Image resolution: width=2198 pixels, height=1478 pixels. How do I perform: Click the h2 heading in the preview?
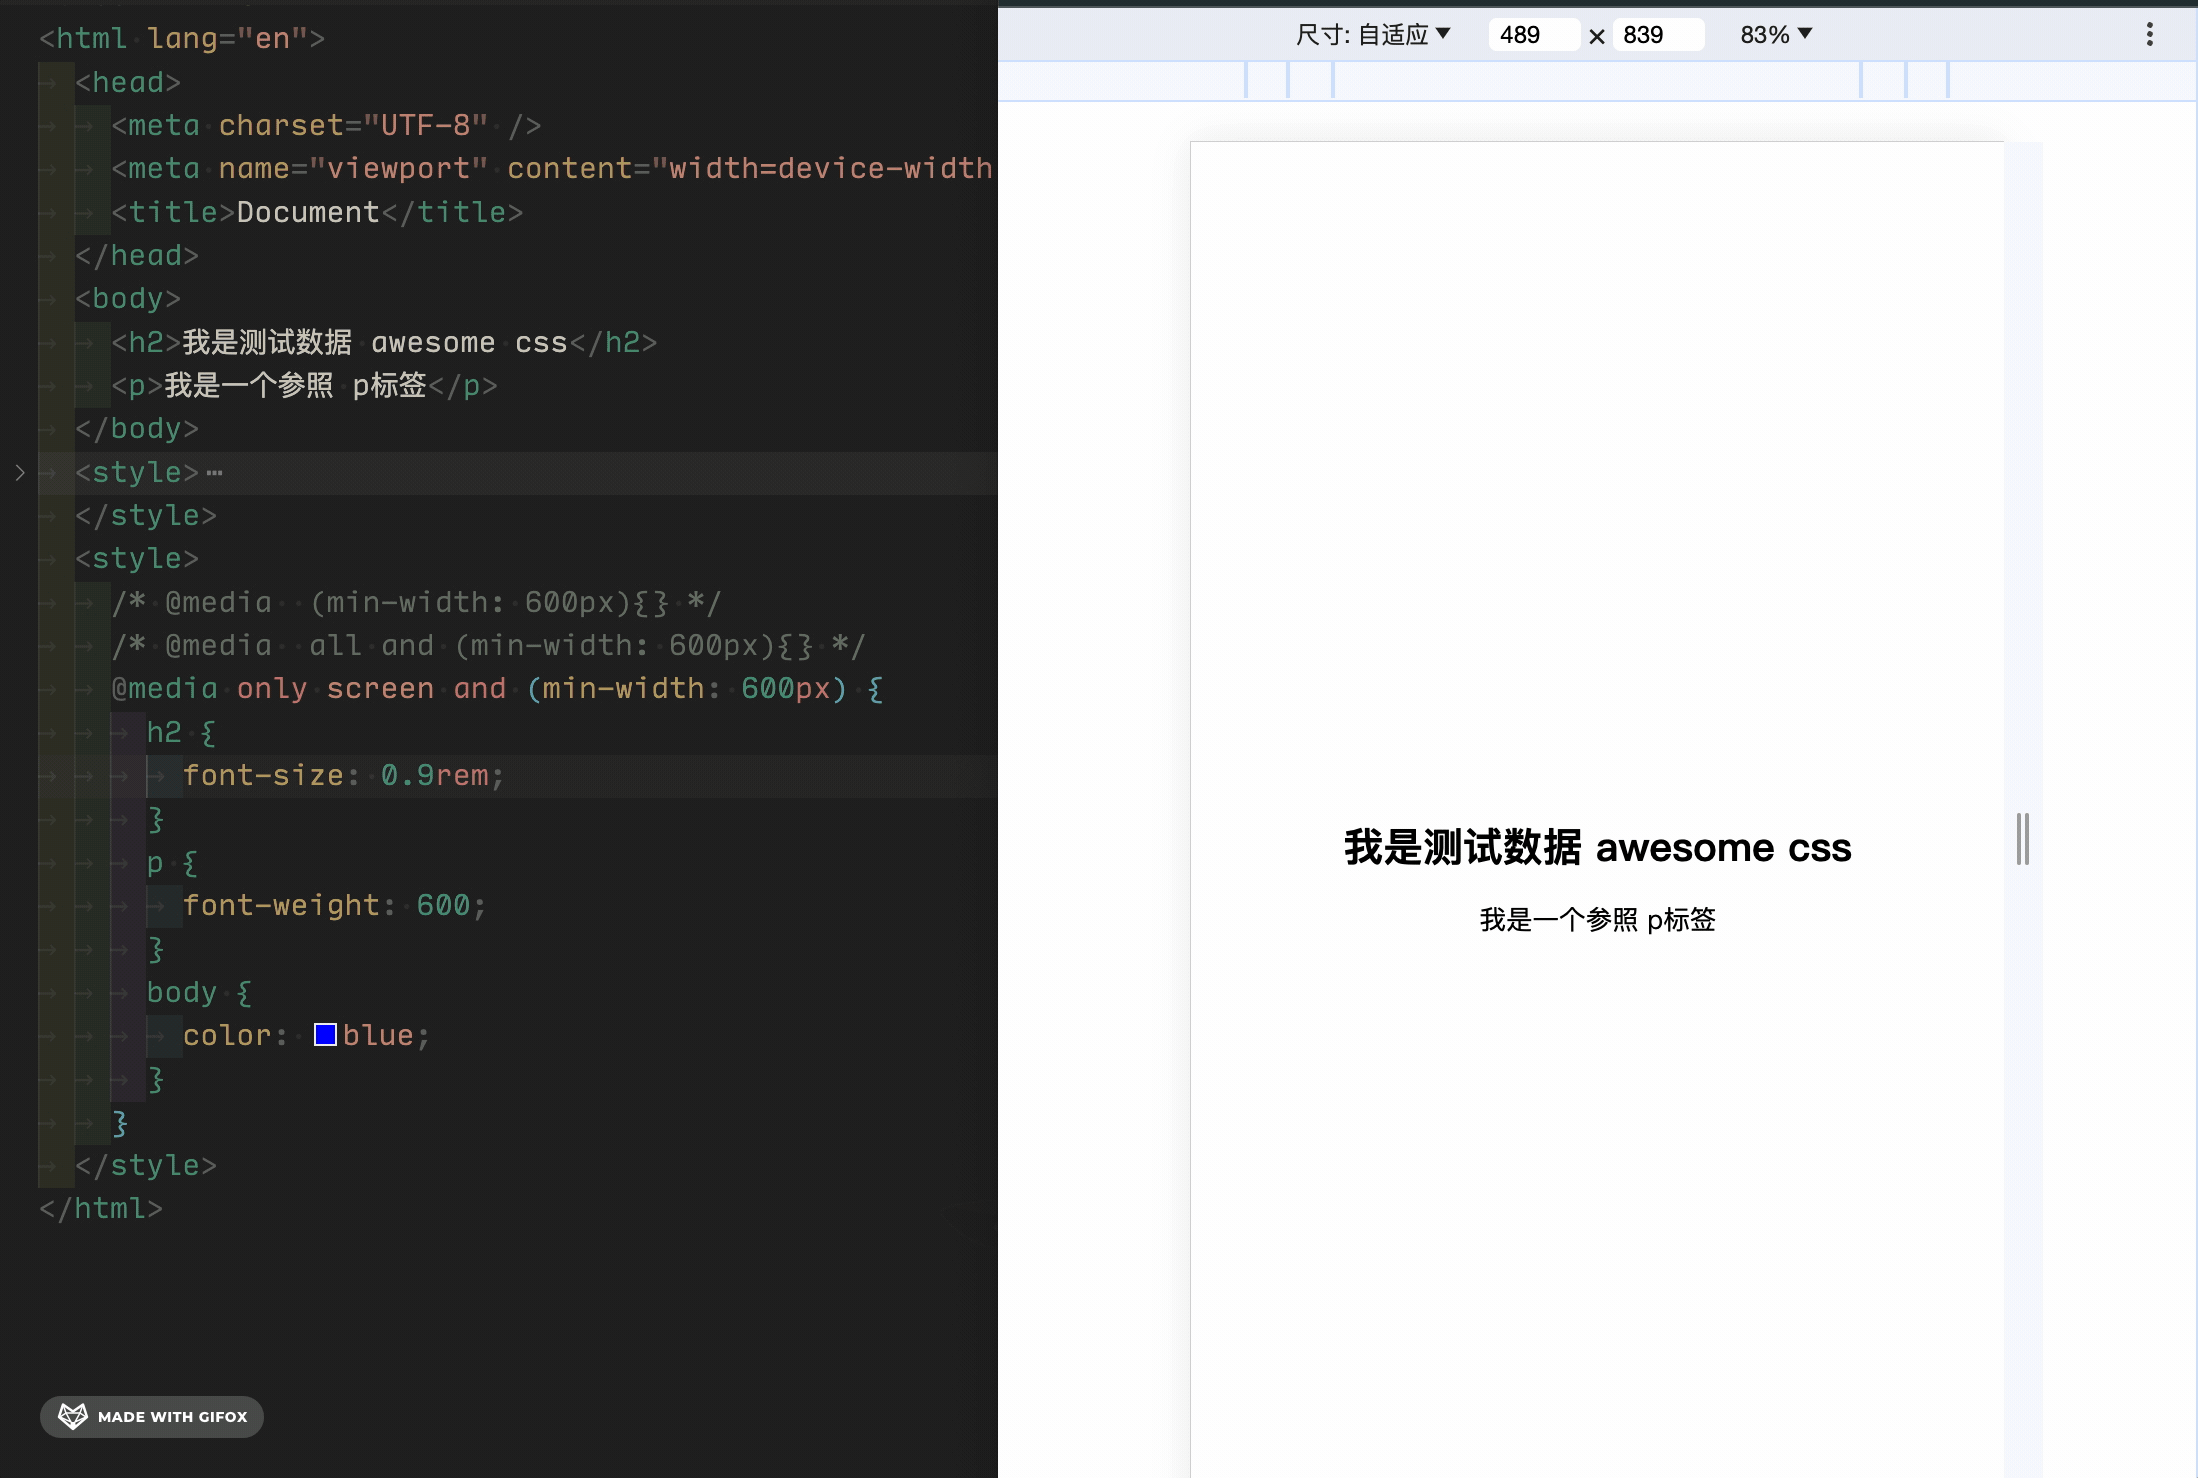[x=1596, y=848]
